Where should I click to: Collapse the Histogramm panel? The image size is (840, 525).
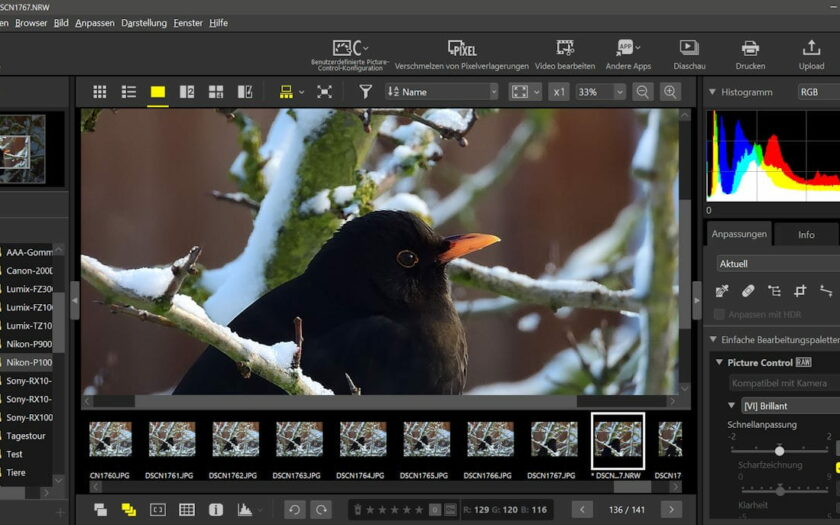click(712, 92)
